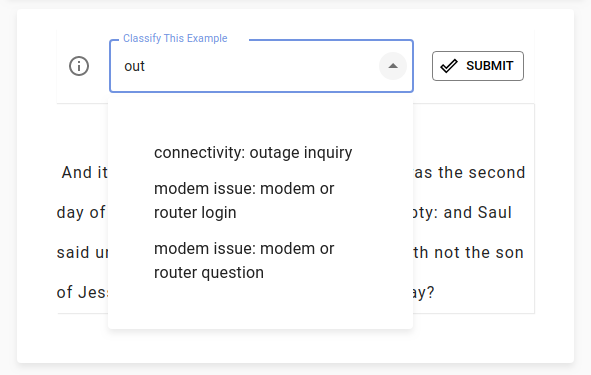Click the question mark ending the passage
Viewport: 591px width, 375px height.
click(x=430, y=292)
